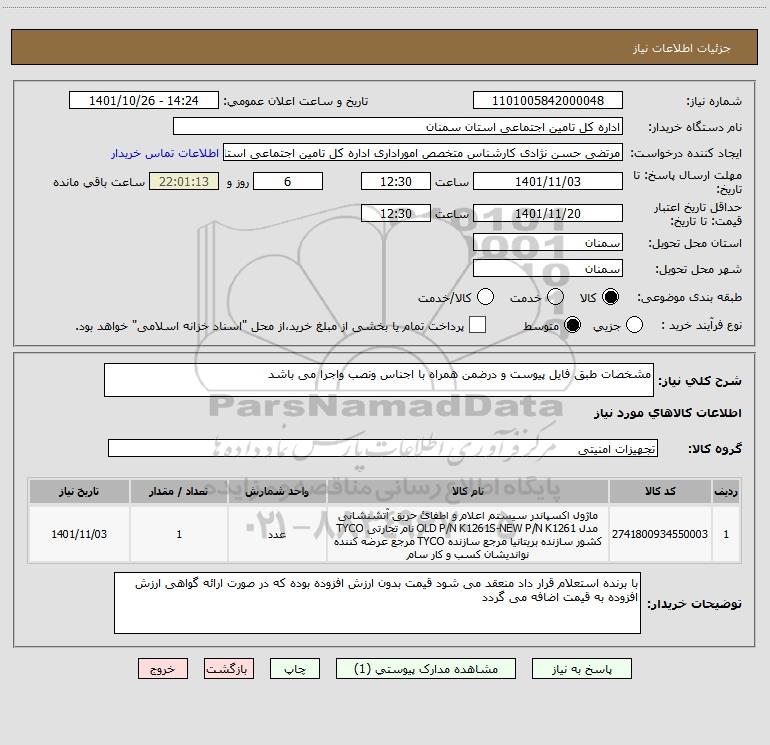The height and width of the screenshot is (745, 770).
Task: Click the شماره نیاز field 1101005842000048
Action: point(548,100)
